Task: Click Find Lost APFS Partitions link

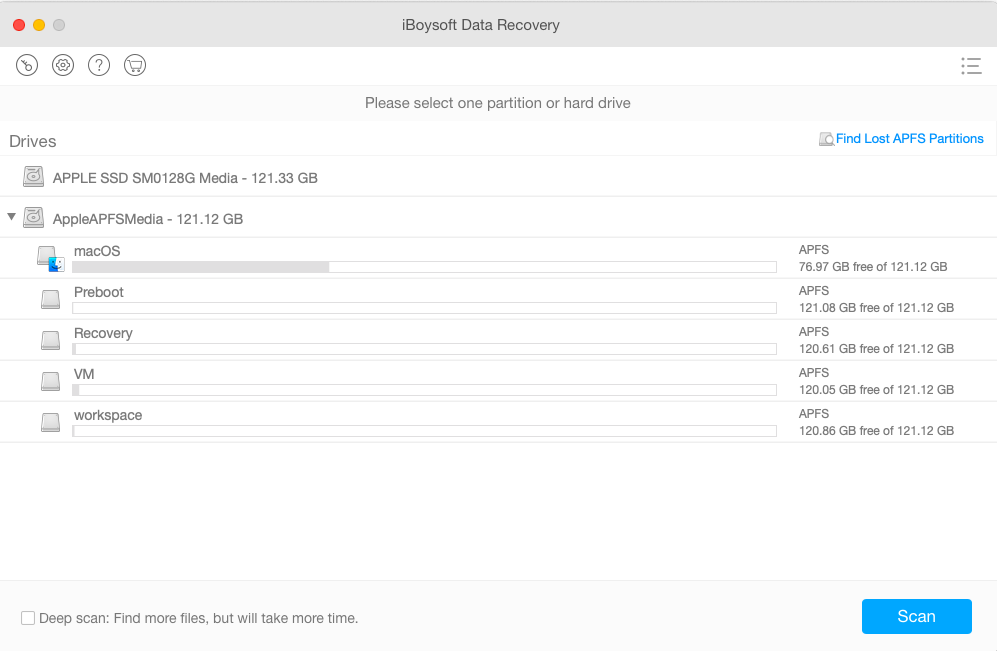Action: click(909, 139)
